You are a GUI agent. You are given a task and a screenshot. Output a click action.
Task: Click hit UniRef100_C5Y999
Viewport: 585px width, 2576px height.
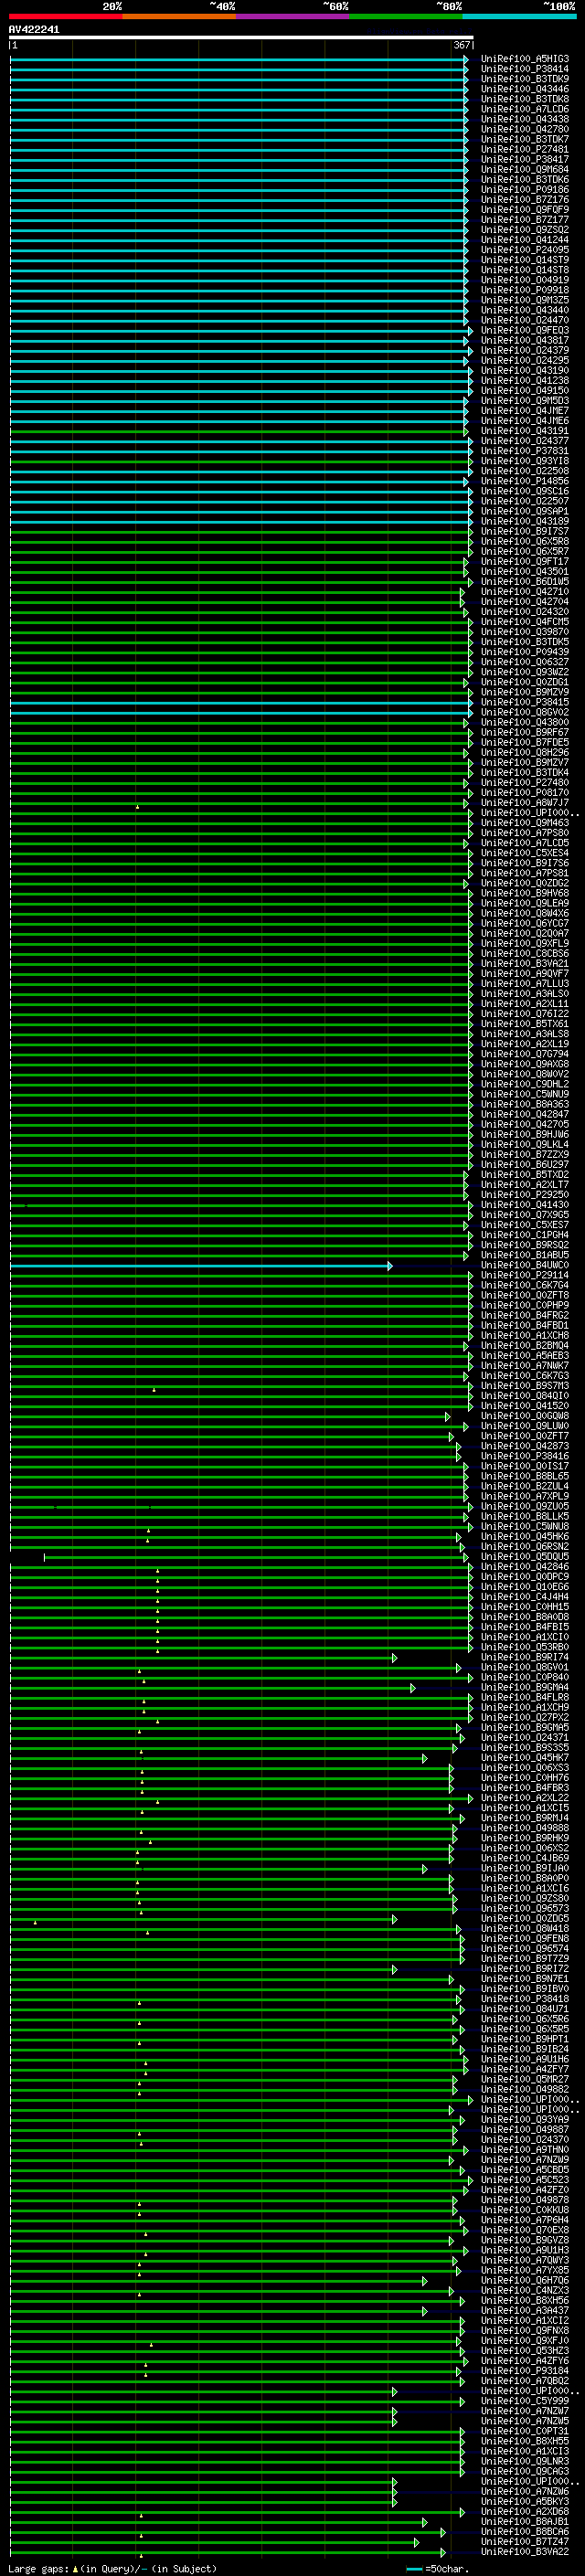pyautogui.click(x=525, y=2400)
